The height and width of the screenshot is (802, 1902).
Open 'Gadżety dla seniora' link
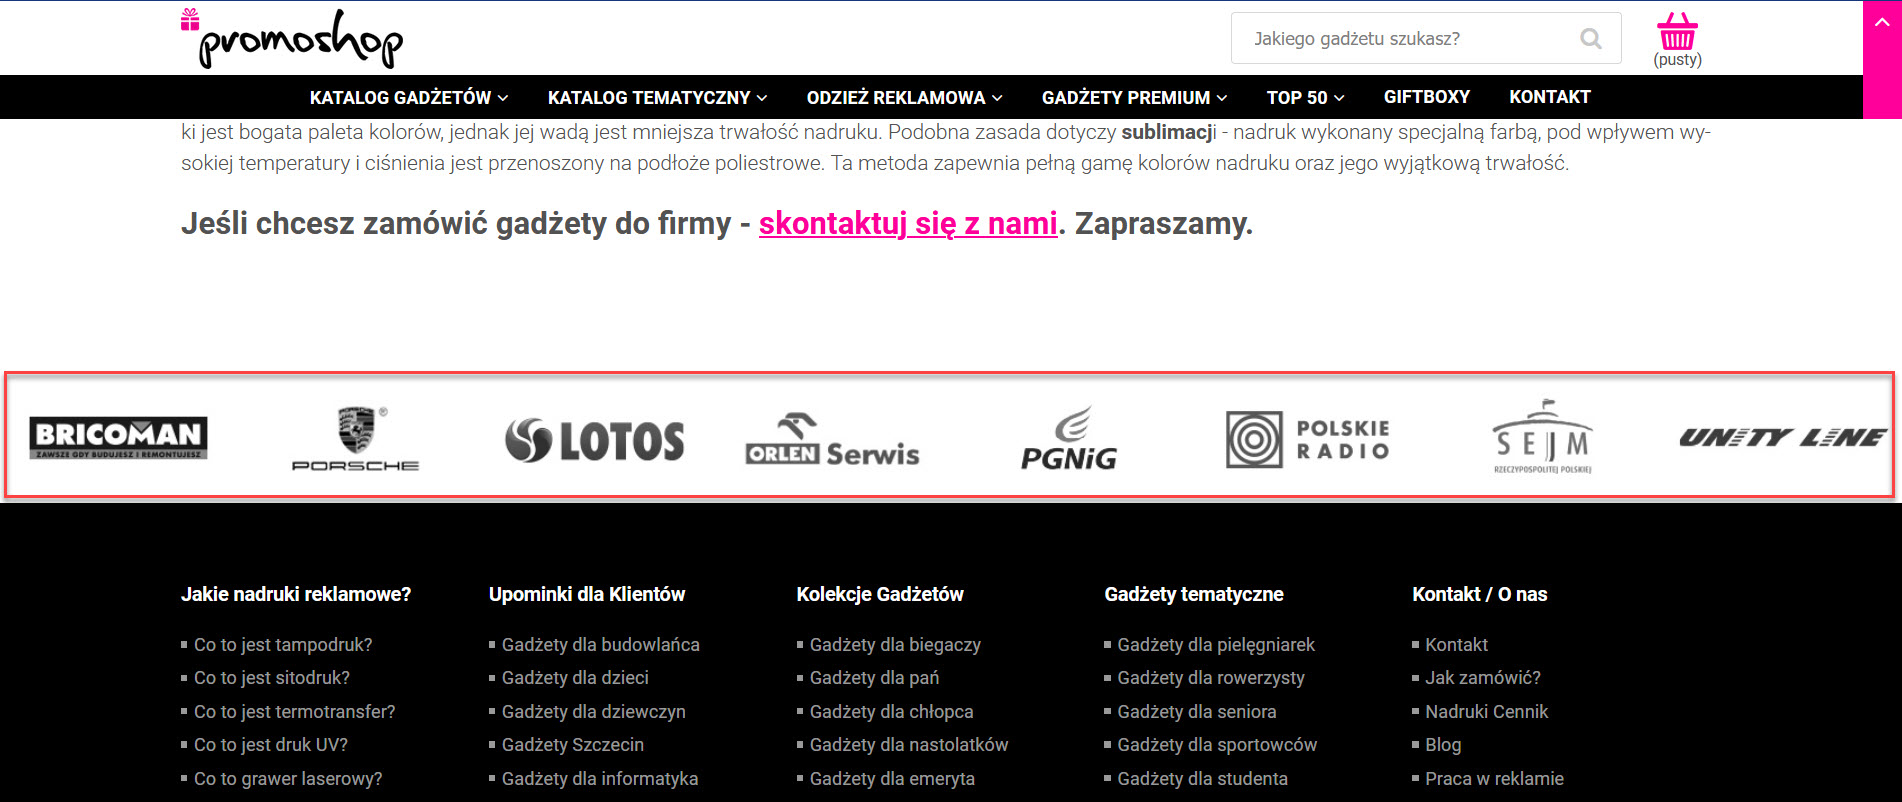(1197, 712)
